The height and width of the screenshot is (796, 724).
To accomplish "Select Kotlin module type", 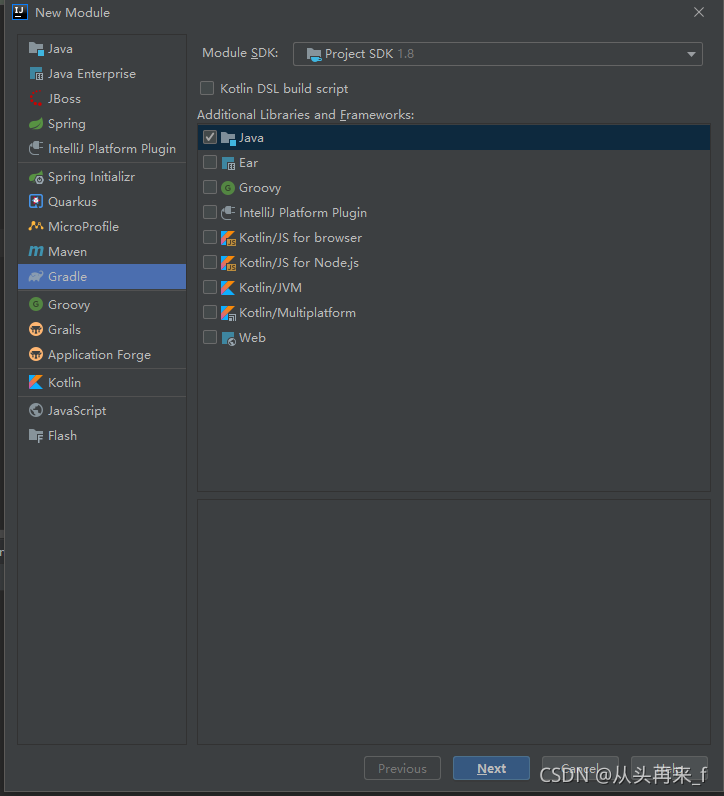I will point(102,382).
